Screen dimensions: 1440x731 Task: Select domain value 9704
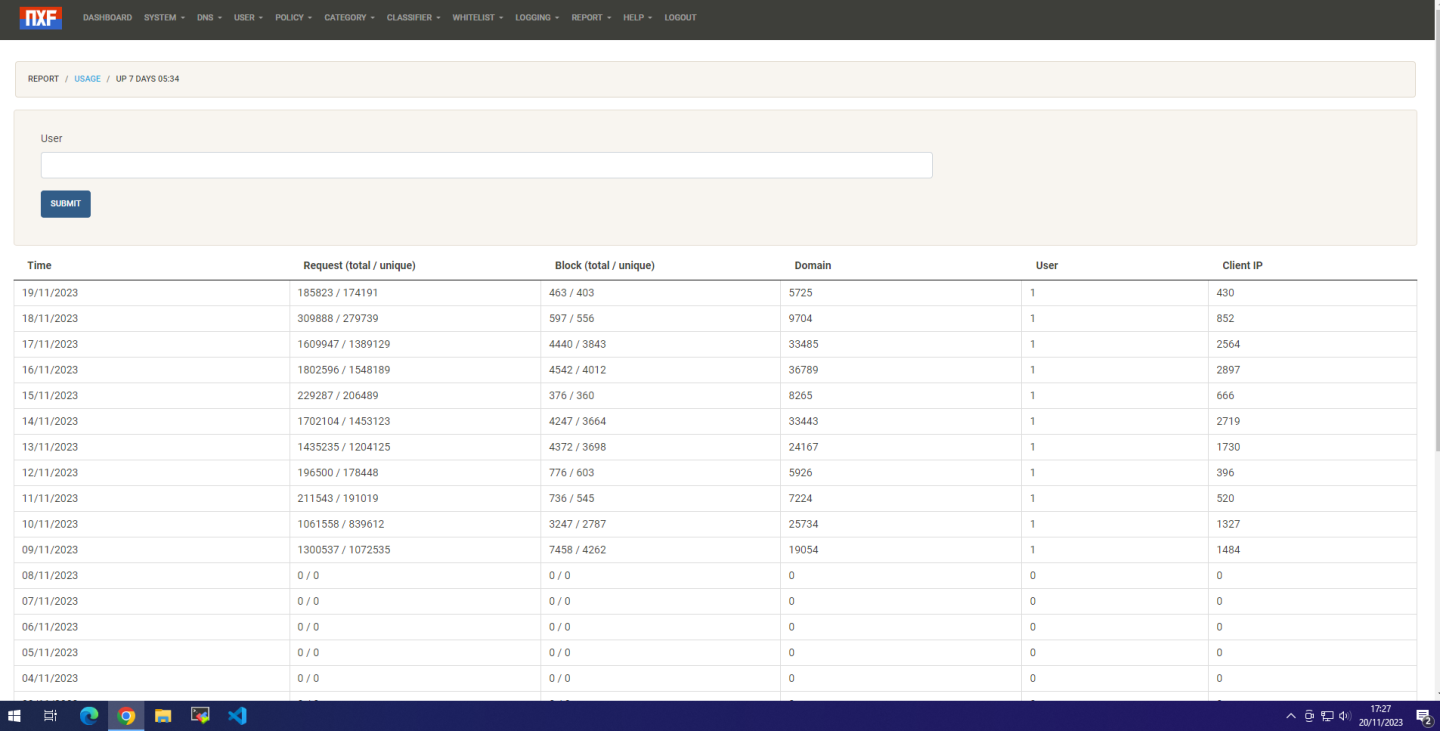(x=801, y=319)
